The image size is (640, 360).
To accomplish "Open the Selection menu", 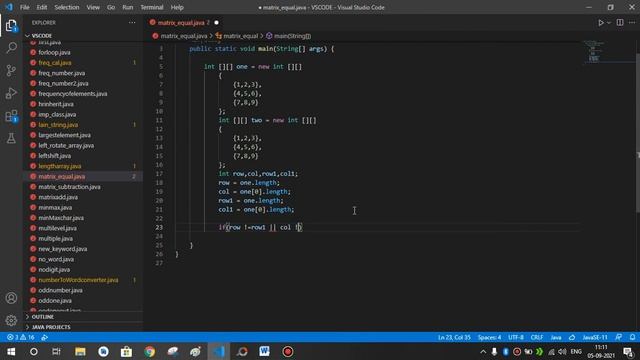I will [67, 7].
